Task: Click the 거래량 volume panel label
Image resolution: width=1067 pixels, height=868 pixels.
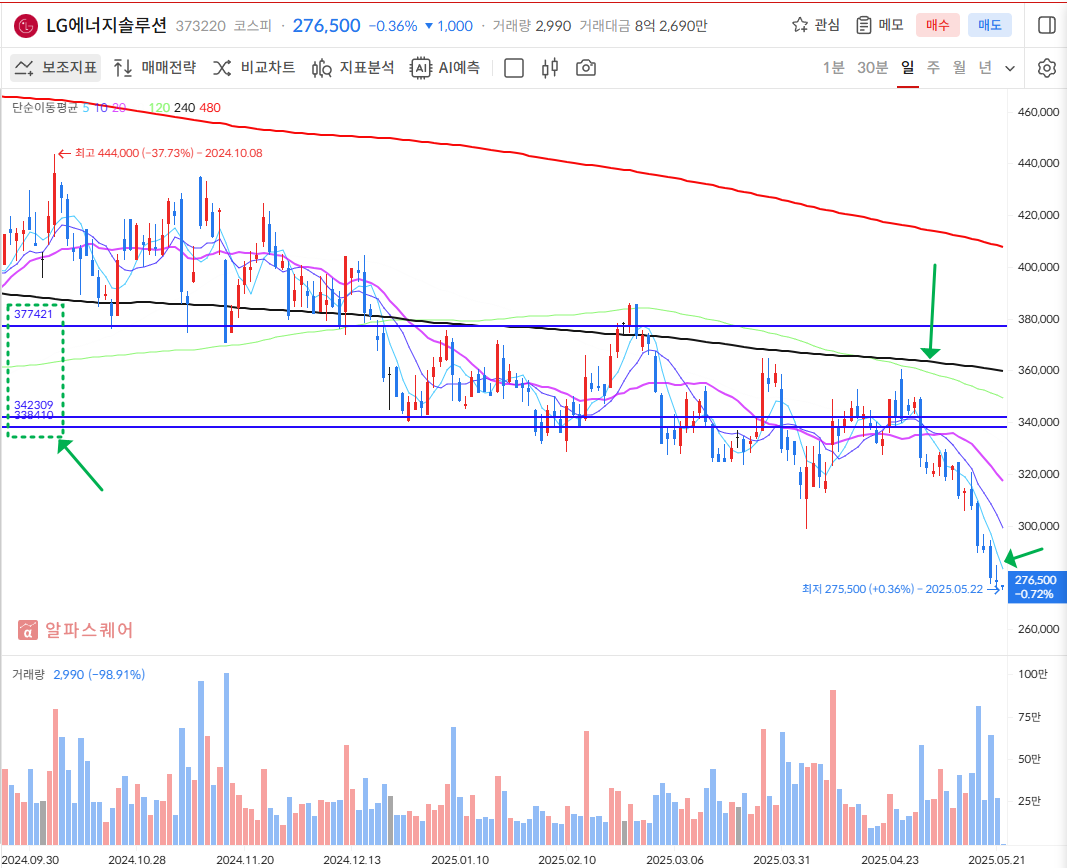Action: tap(28, 674)
